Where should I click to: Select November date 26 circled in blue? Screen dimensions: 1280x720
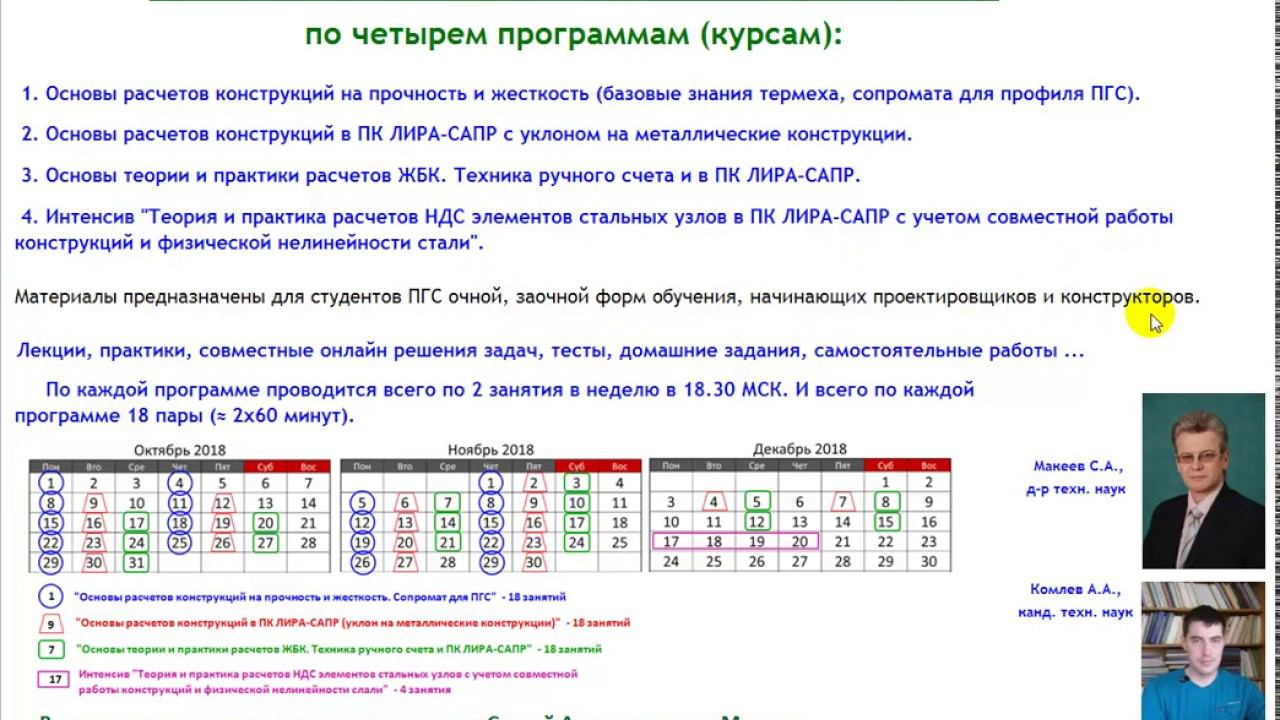pyautogui.click(x=362, y=562)
